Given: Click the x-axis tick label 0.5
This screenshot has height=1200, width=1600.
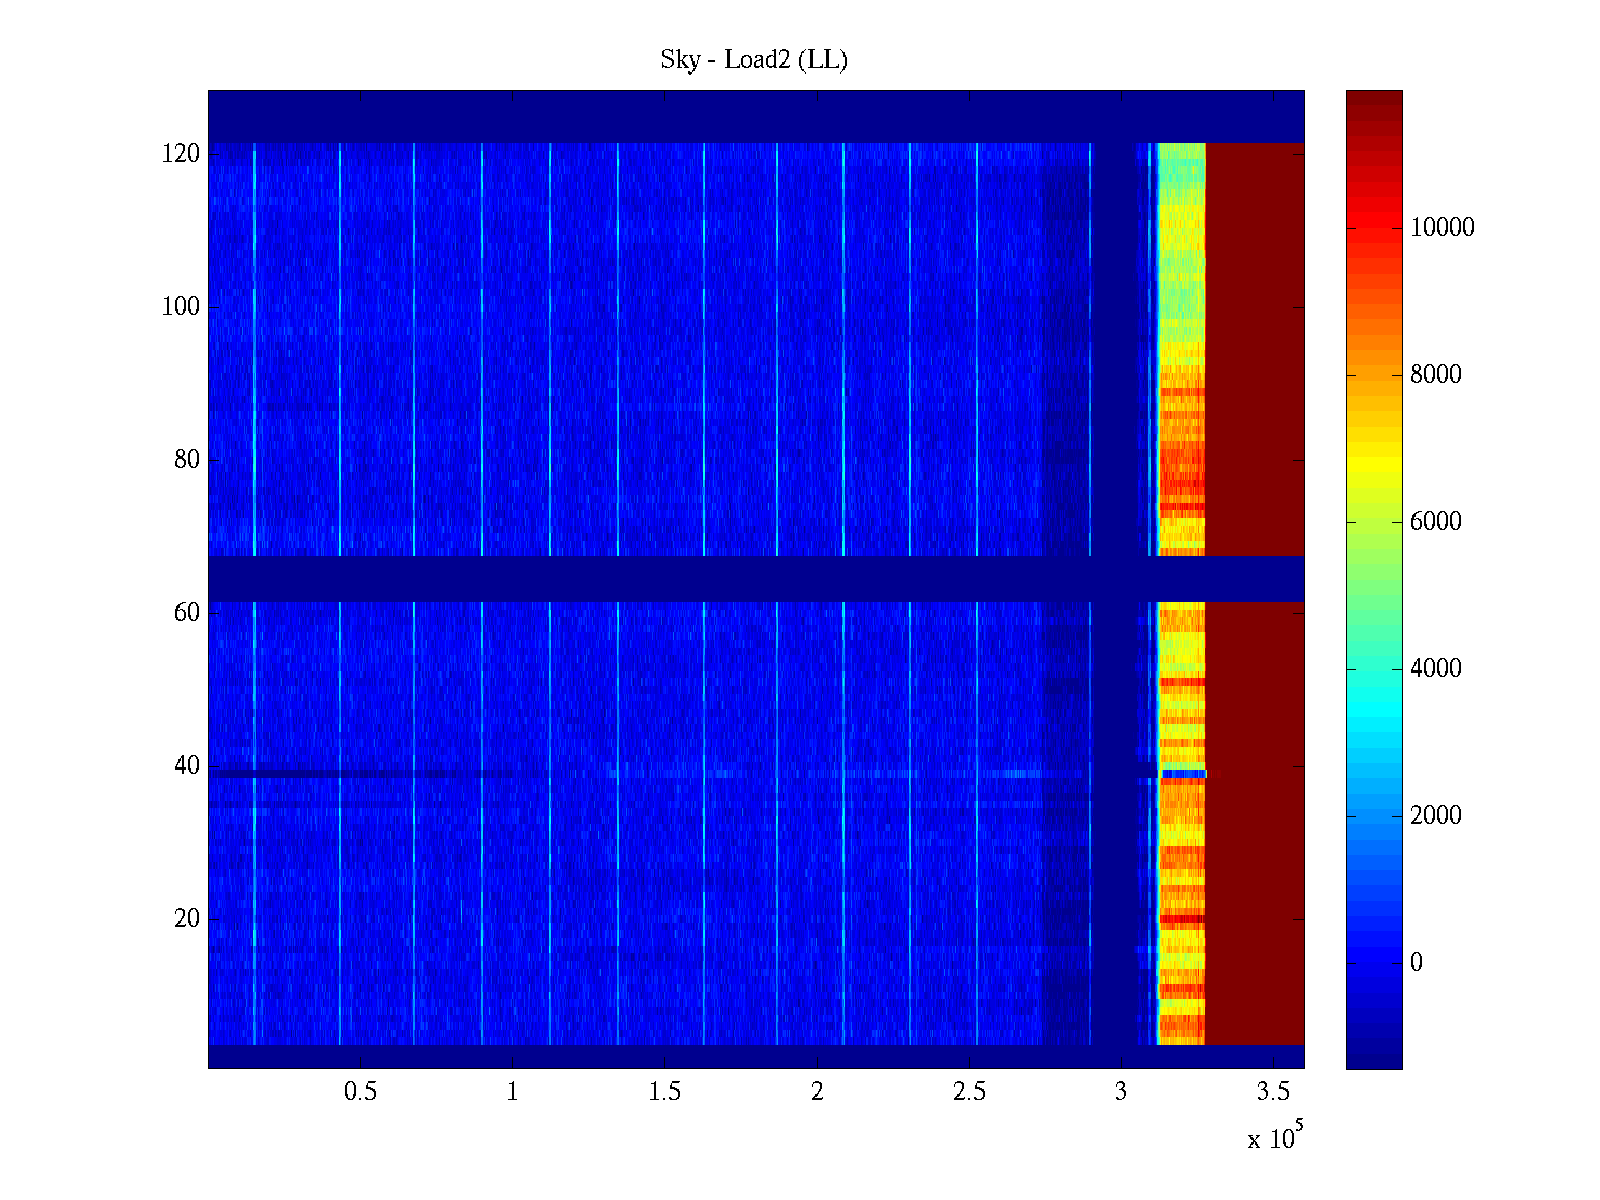Looking at the screenshot, I should 360,1092.
